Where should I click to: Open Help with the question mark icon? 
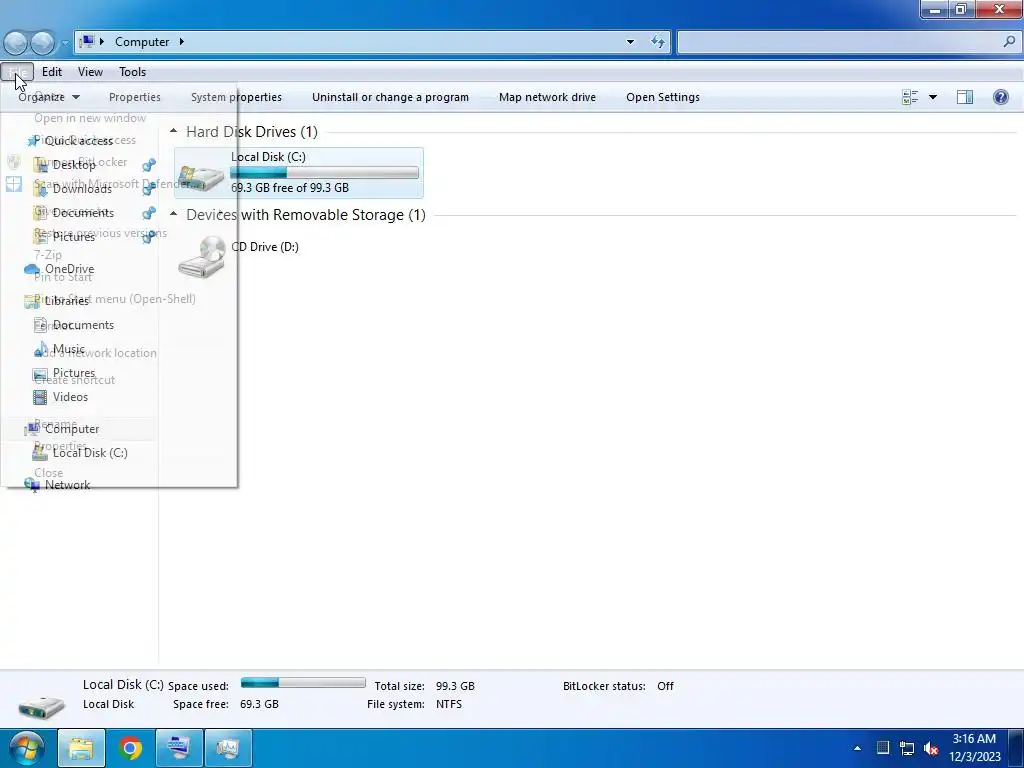[x=1000, y=97]
